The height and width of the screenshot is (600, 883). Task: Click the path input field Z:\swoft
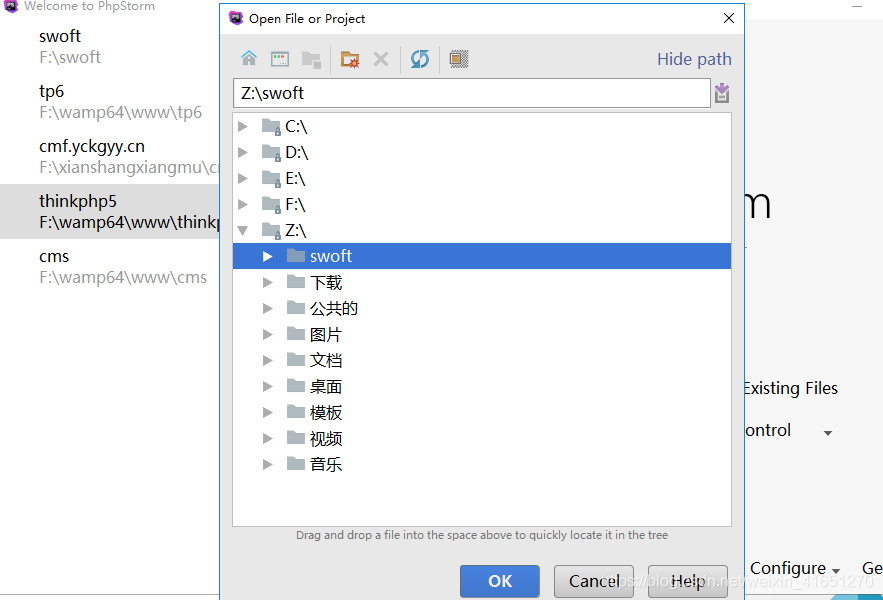coord(471,93)
